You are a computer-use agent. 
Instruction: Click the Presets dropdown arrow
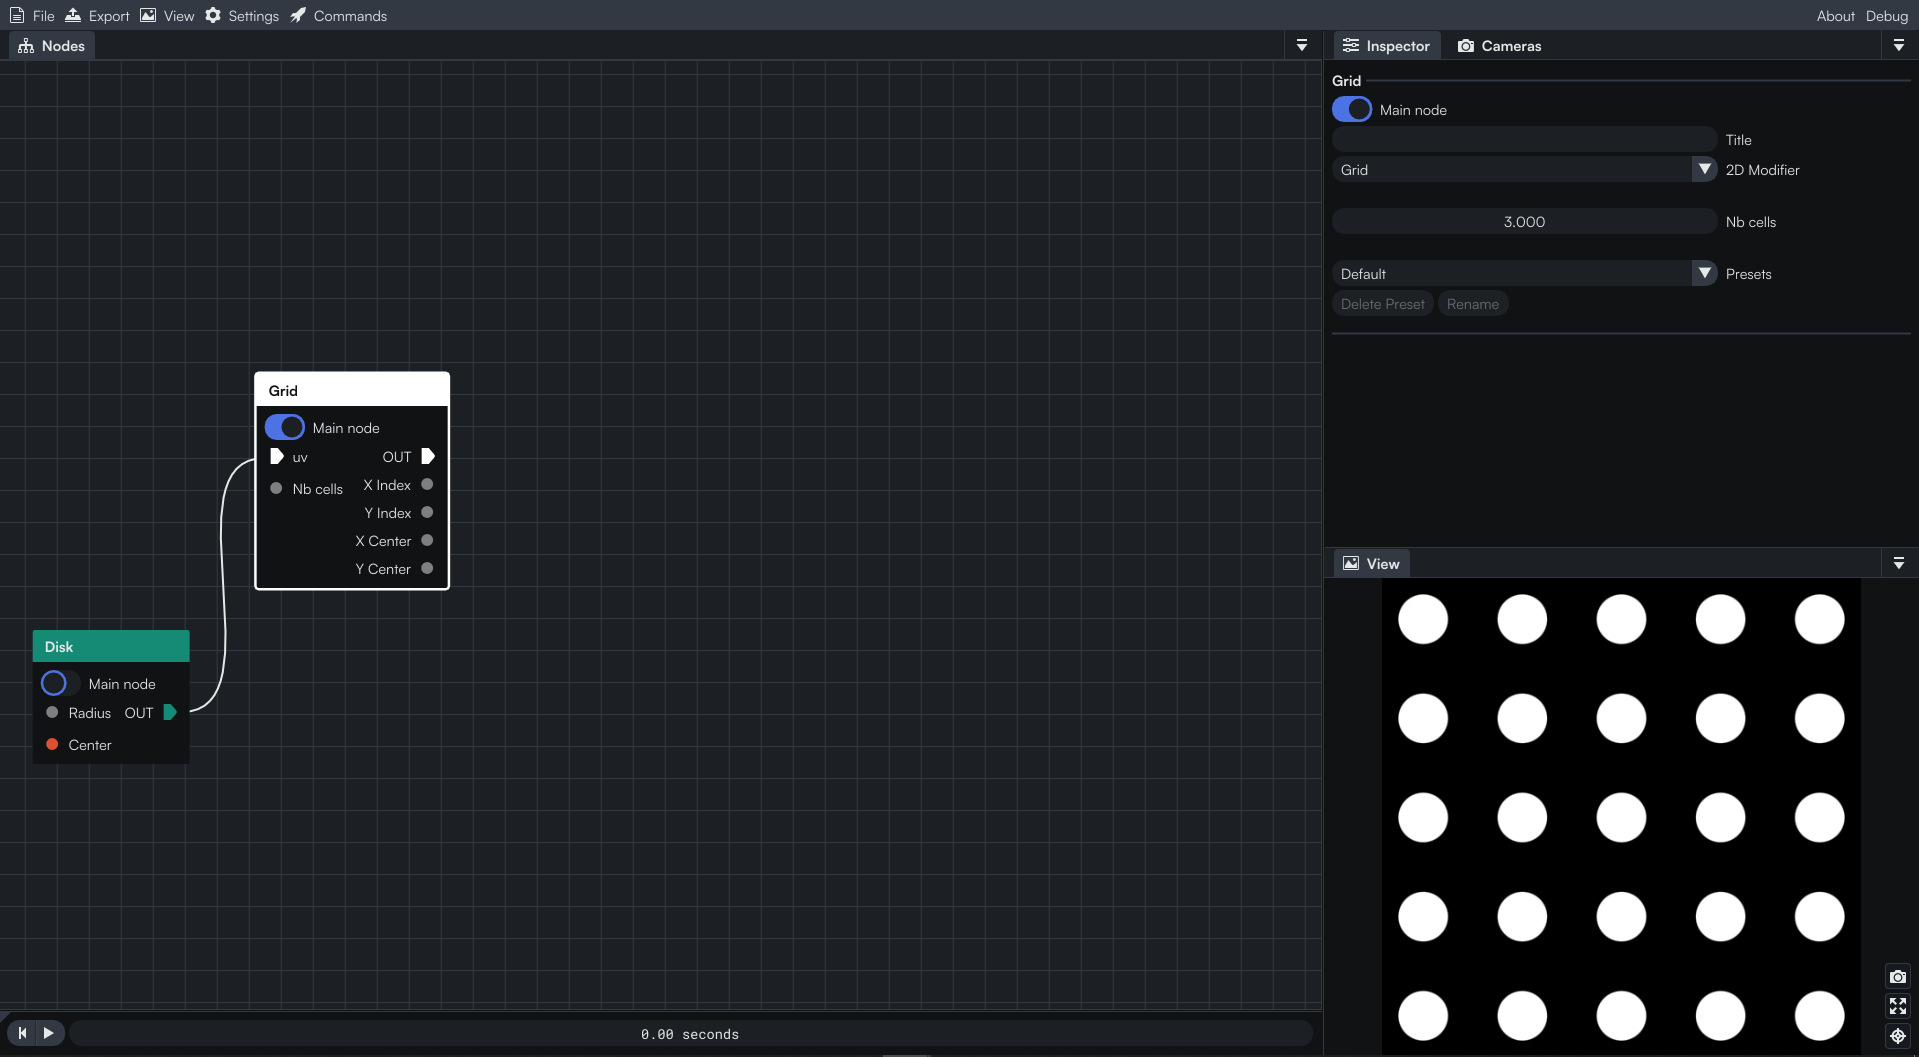coord(1704,274)
